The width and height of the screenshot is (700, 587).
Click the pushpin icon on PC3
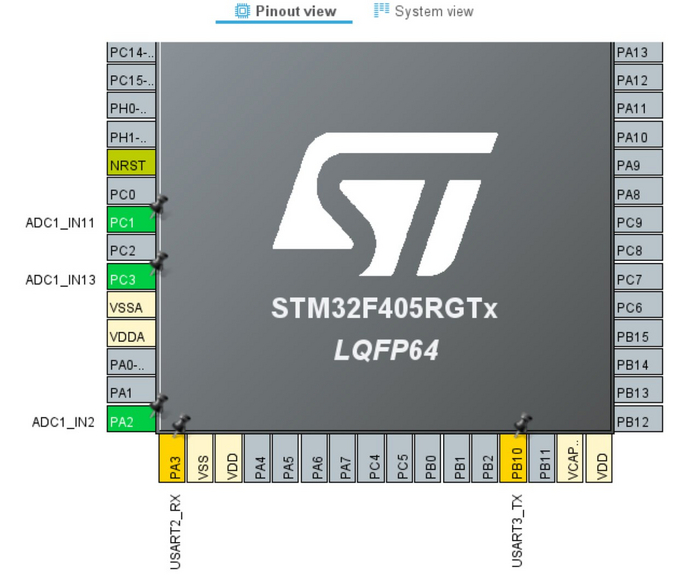159,263
